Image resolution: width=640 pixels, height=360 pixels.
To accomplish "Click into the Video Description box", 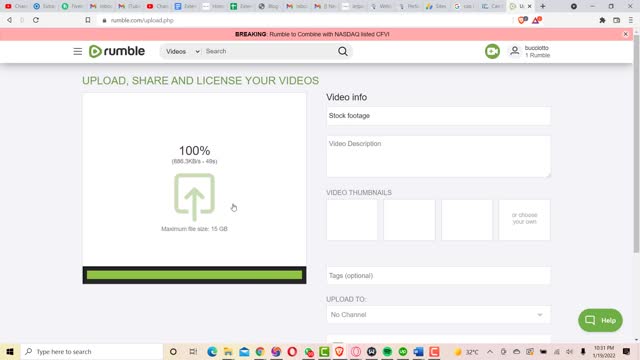I will (x=438, y=157).
